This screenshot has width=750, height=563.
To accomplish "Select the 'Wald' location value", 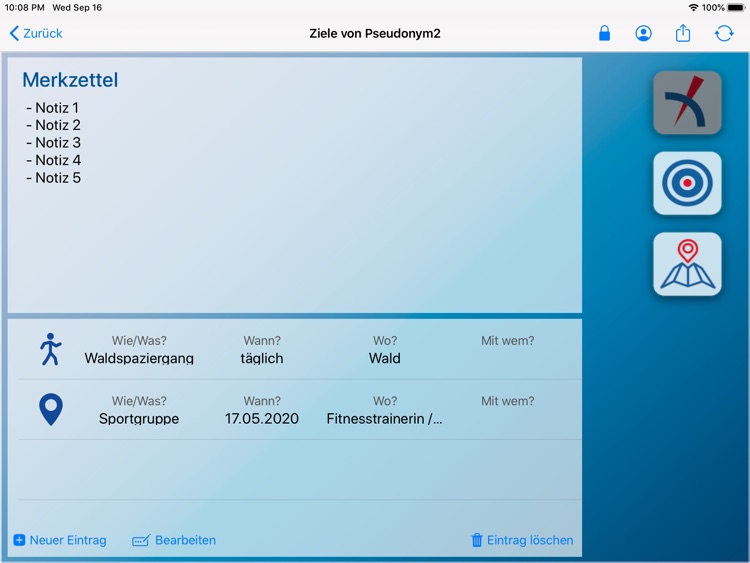I will 385,358.
